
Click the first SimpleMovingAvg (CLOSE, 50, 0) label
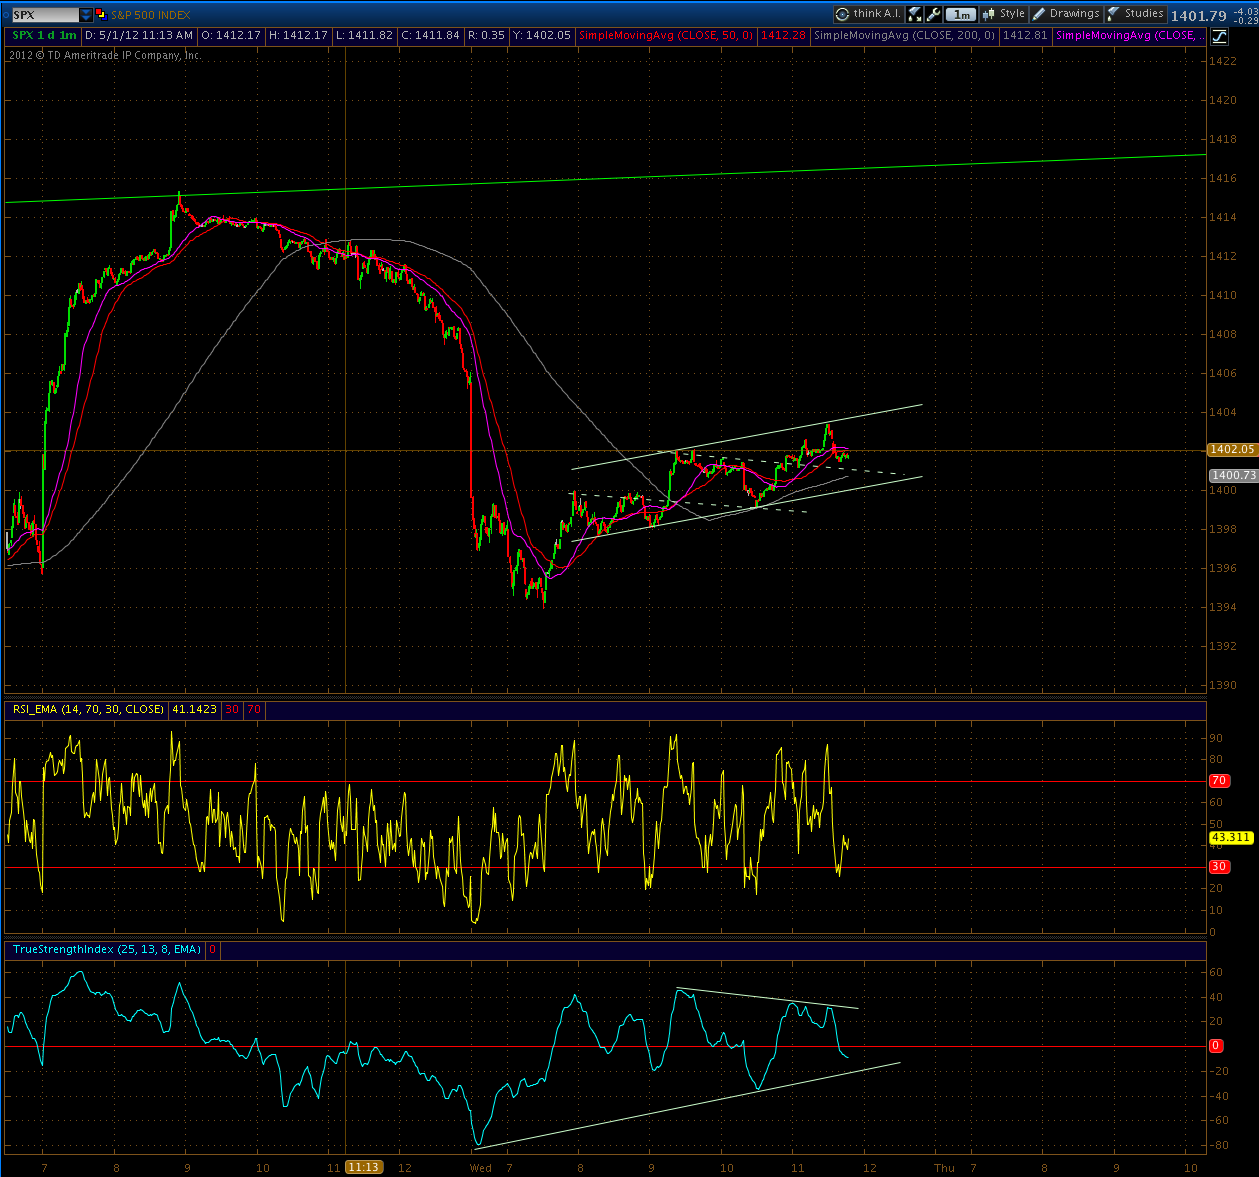(x=667, y=35)
